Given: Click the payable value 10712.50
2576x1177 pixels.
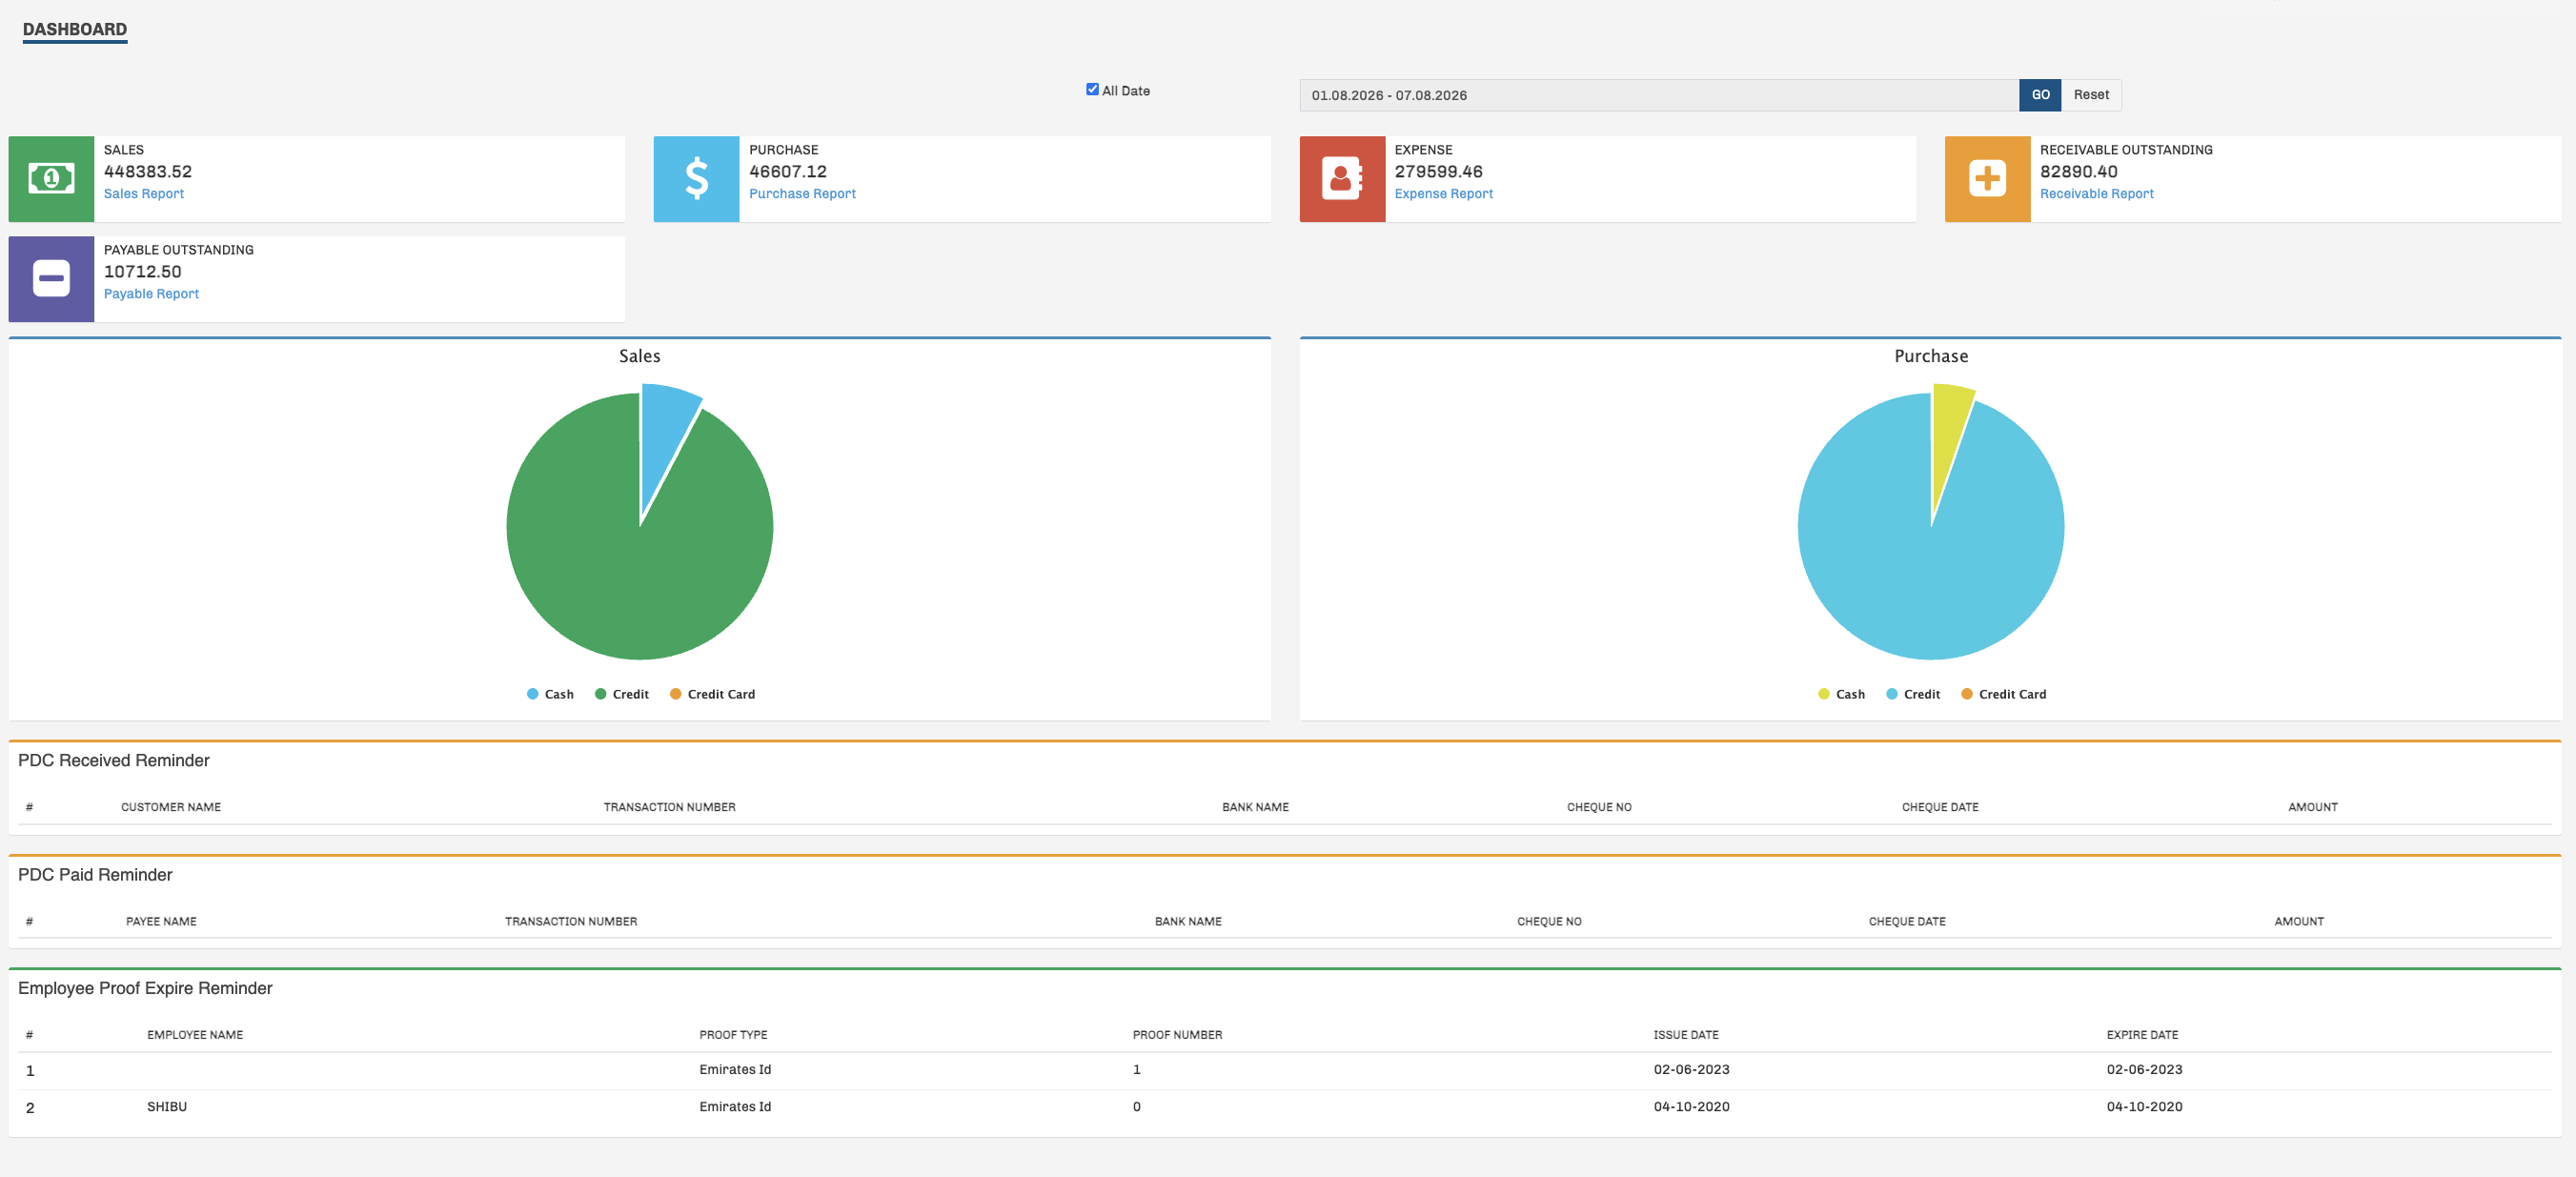Looking at the screenshot, I should 143,272.
